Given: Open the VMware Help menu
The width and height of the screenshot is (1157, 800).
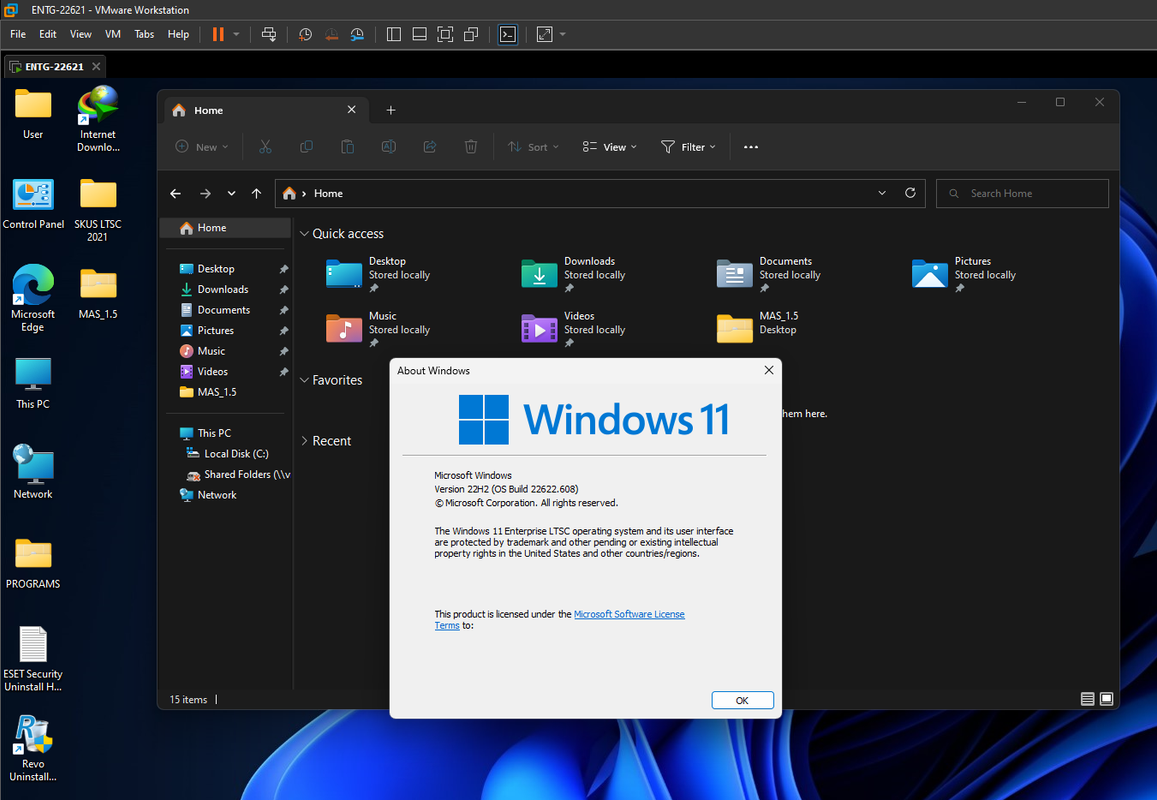Looking at the screenshot, I should click(178, 34).
